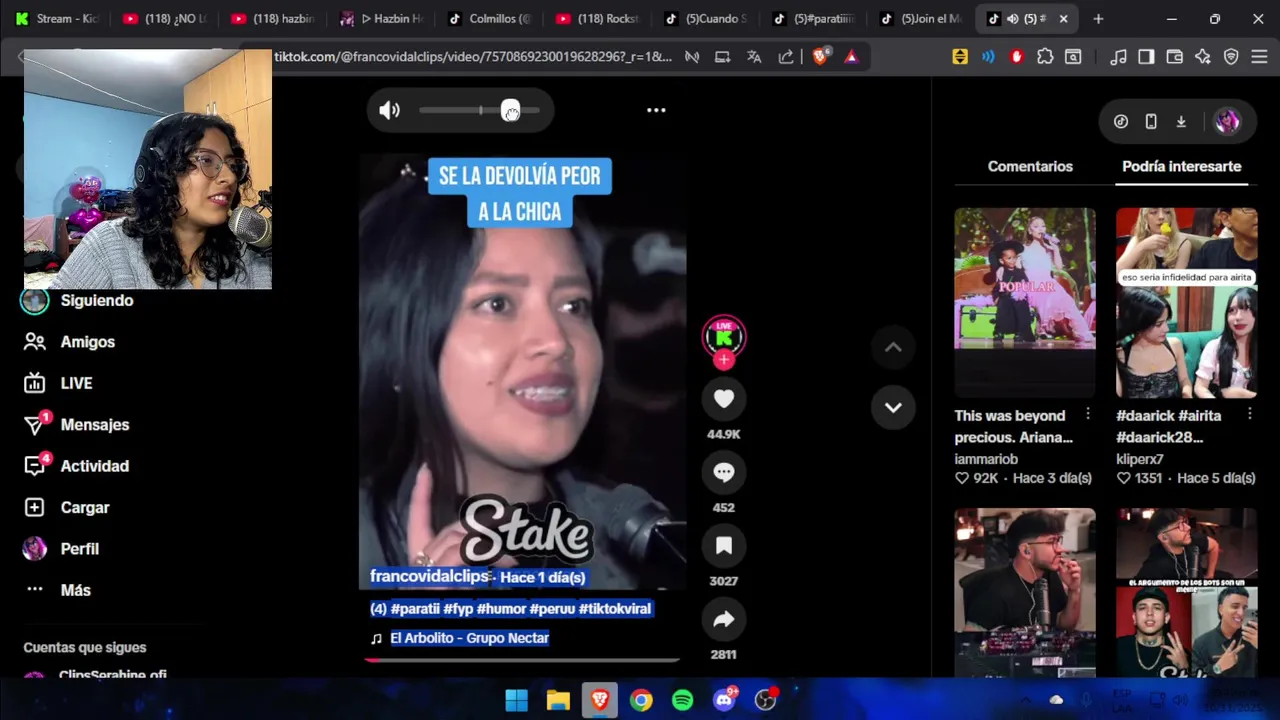
Task: Open El Arbolito - Grupo Nectar sound
Action: 469,638
